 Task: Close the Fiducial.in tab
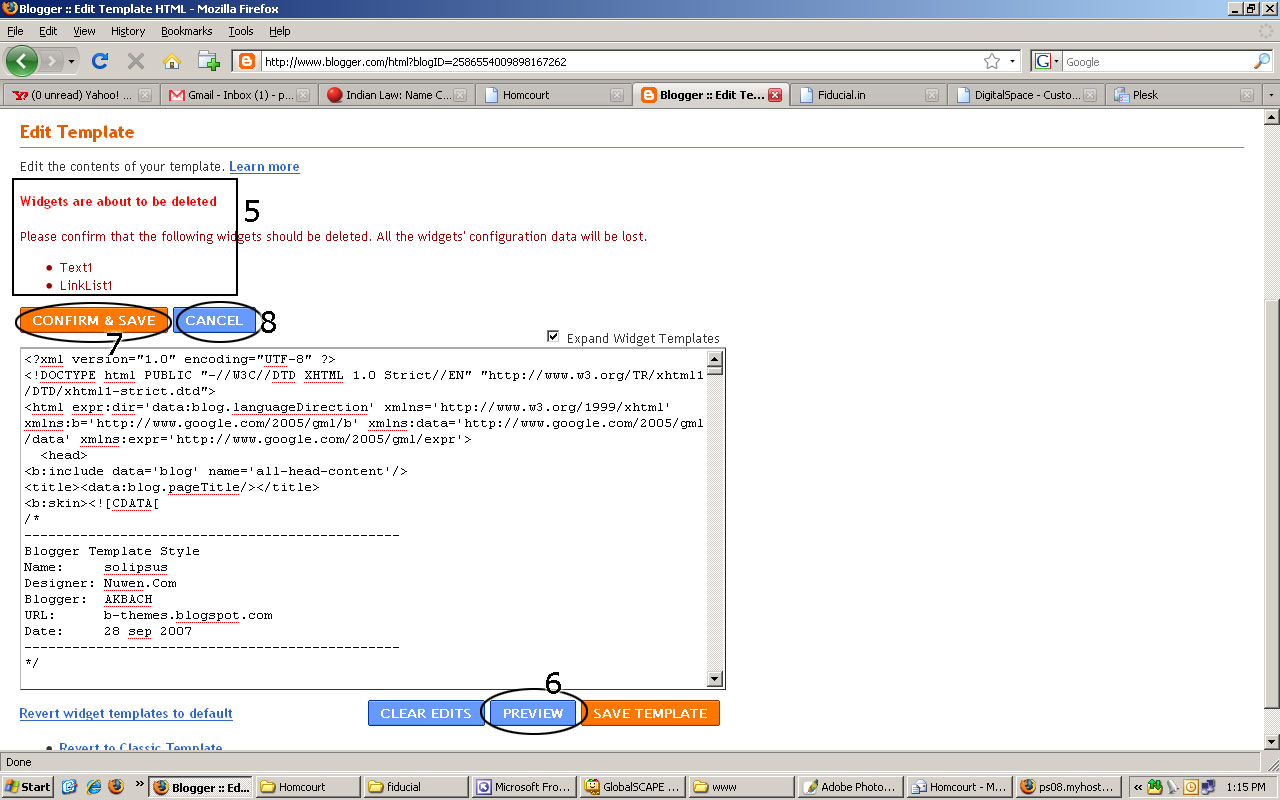coord(932,95)
